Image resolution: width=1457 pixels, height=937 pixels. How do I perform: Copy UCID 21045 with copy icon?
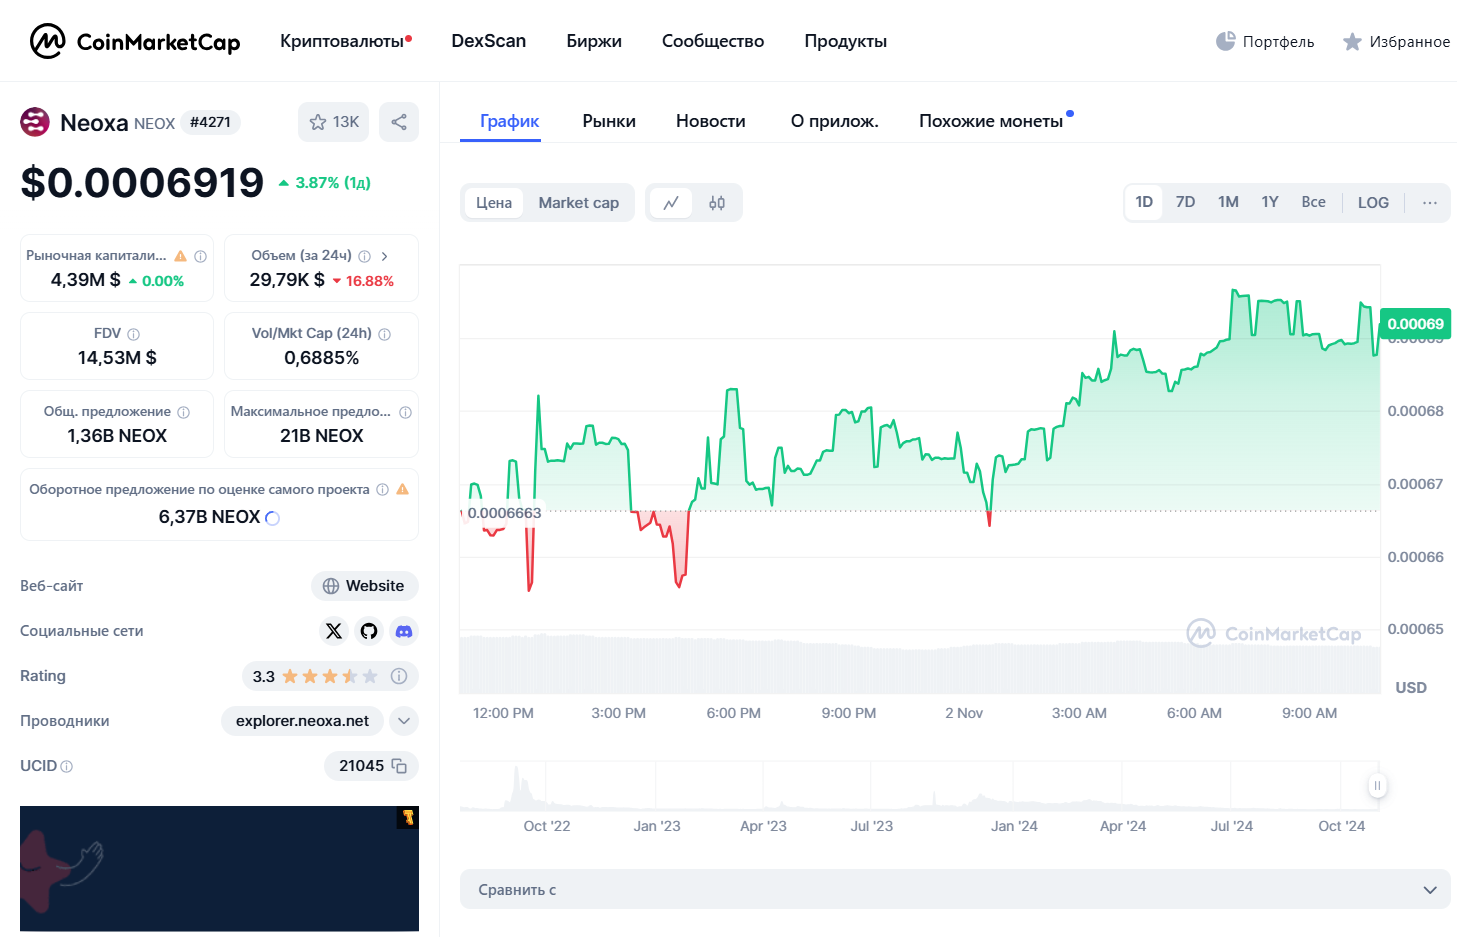(399, 766)
